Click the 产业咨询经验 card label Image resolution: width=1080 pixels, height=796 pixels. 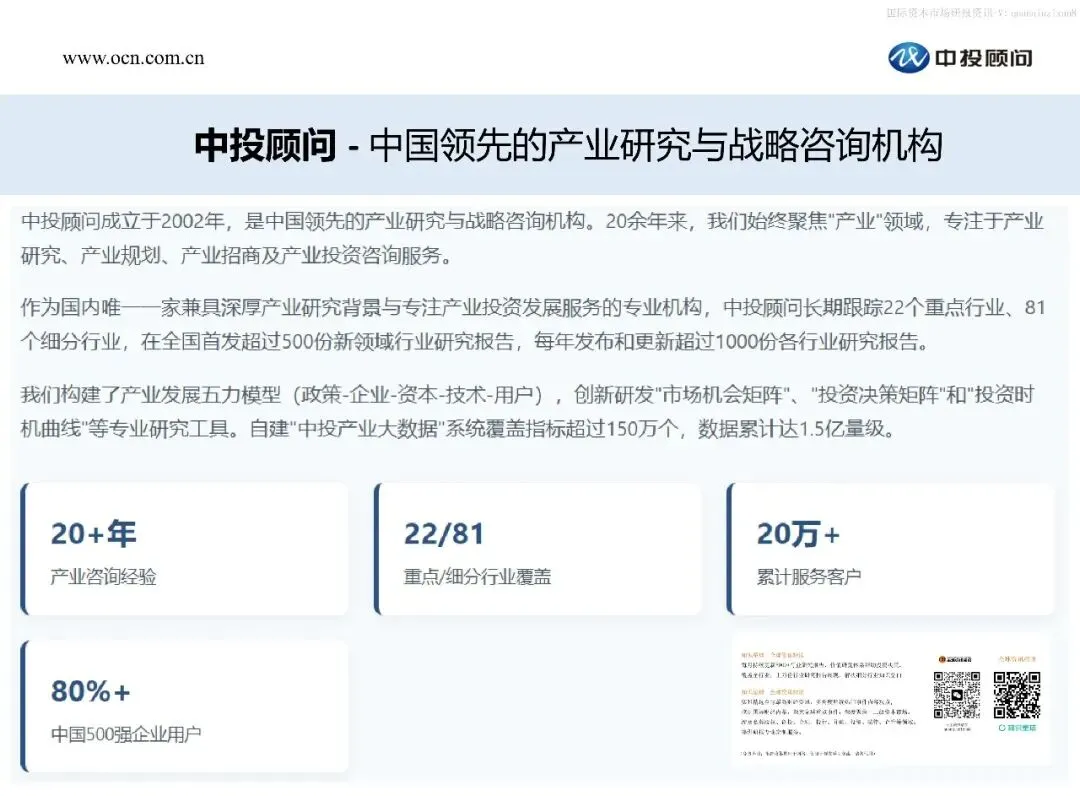tap(104, 576)
